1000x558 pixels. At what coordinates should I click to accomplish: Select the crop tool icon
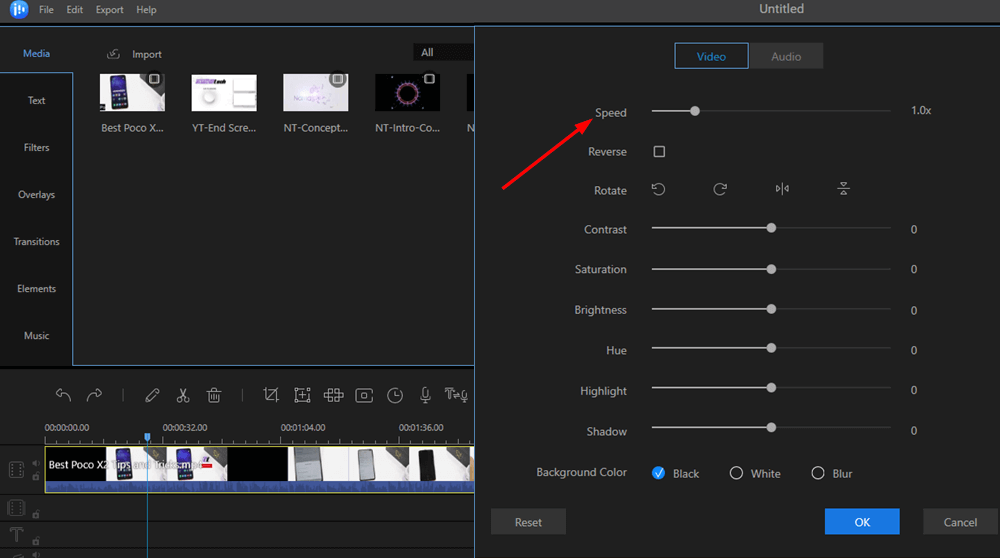(x=270, y=395)
